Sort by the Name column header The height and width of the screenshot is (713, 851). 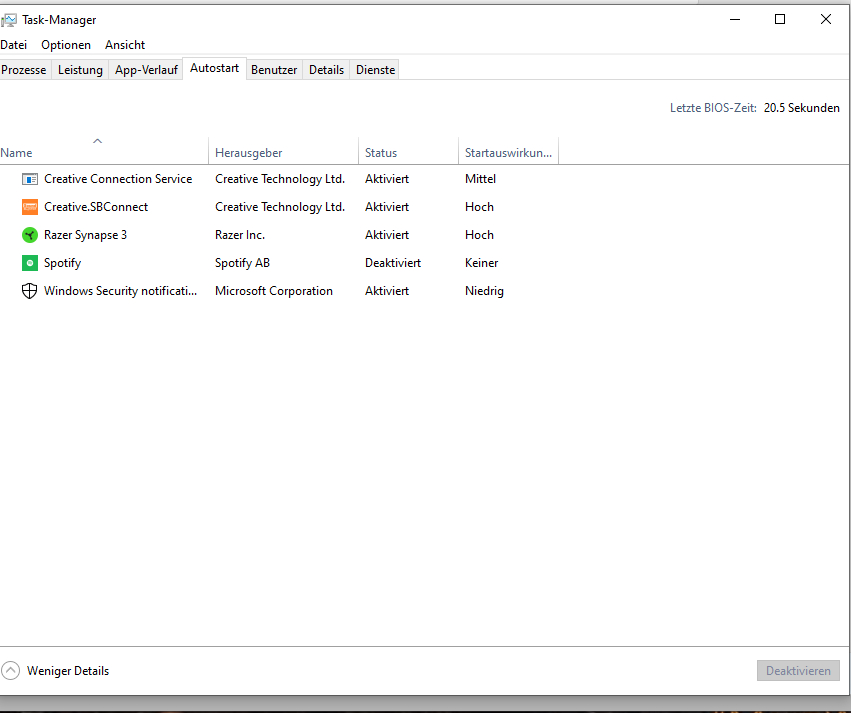[103, 153]
